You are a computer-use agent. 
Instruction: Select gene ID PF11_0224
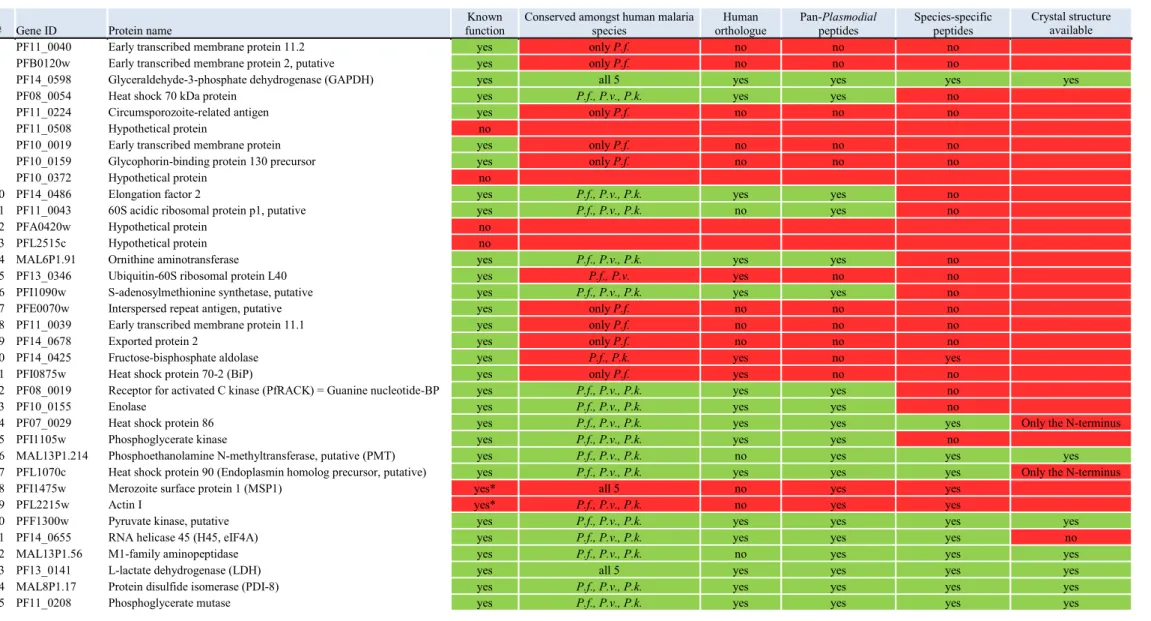pyautogui.click(x=44, y=112)
